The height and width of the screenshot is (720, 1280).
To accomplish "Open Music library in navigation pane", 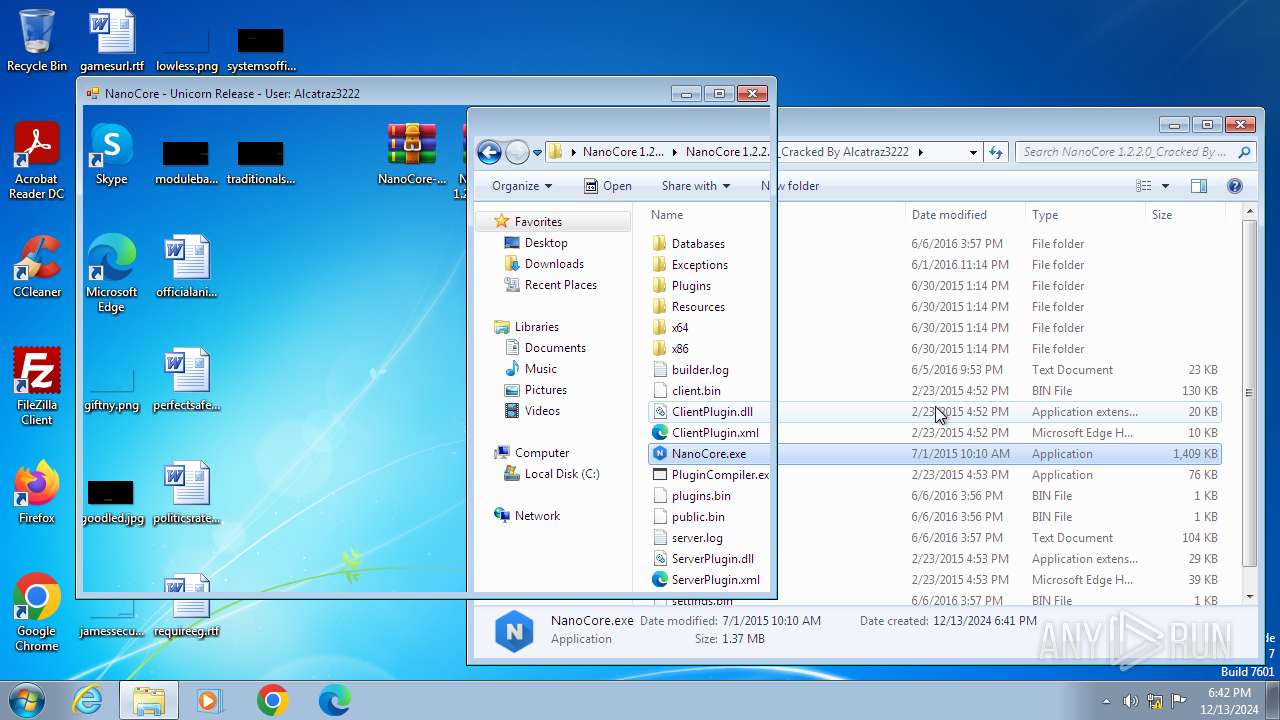I will (541, 369).
